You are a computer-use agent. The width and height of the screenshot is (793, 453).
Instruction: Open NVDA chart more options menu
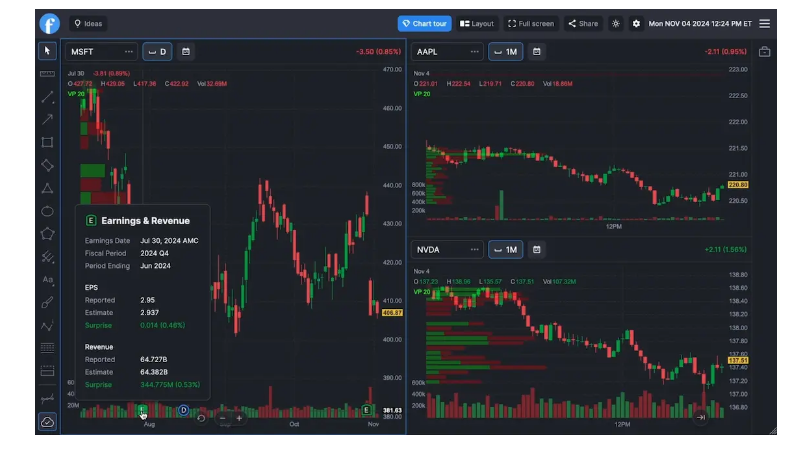pyautogui.click(x=474, y=250)
